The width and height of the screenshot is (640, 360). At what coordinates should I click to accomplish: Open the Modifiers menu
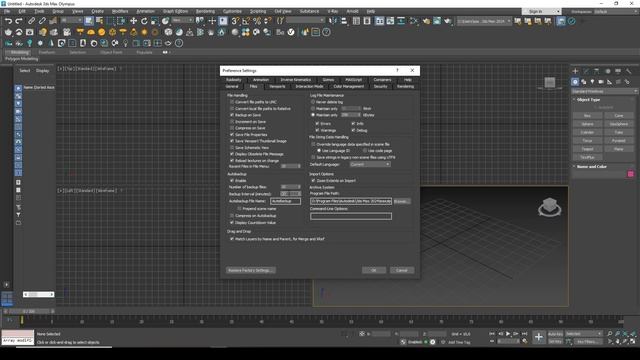tap(120, 11)
